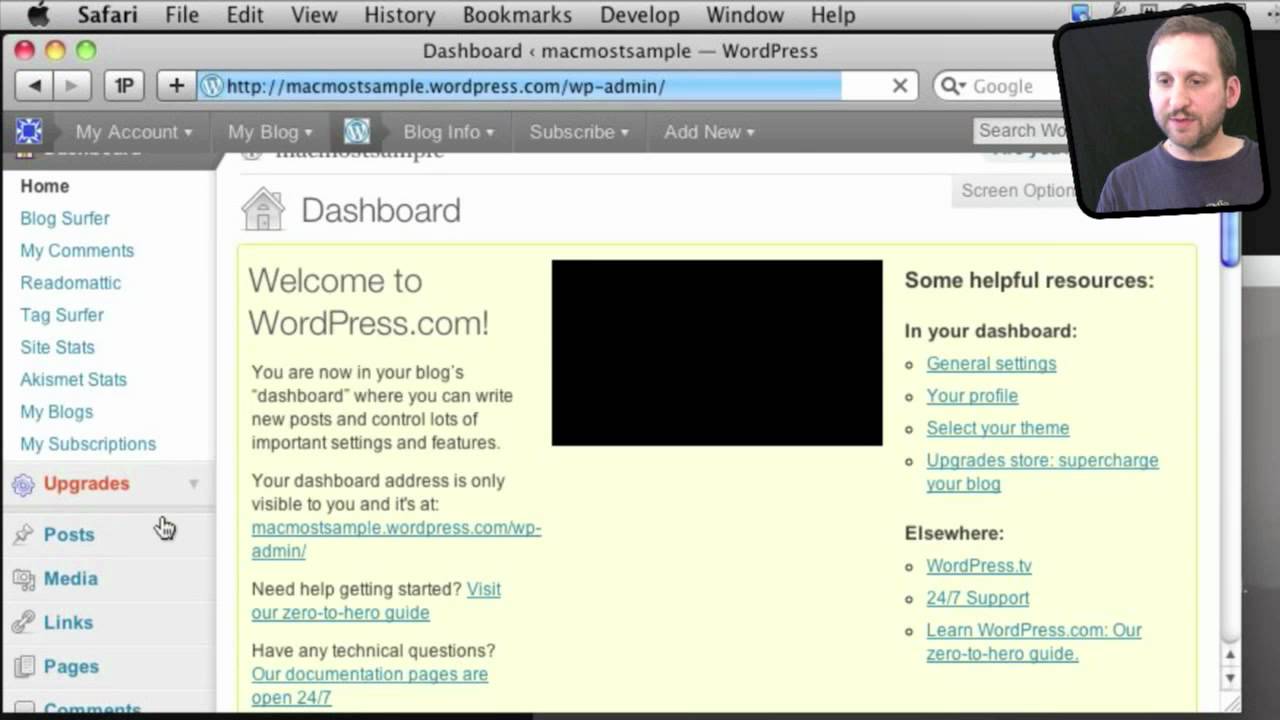This screenshot has width=1280, height=720.
Task: Open Blog Surfer in sidebar
Action: click(x=65, y=218)
